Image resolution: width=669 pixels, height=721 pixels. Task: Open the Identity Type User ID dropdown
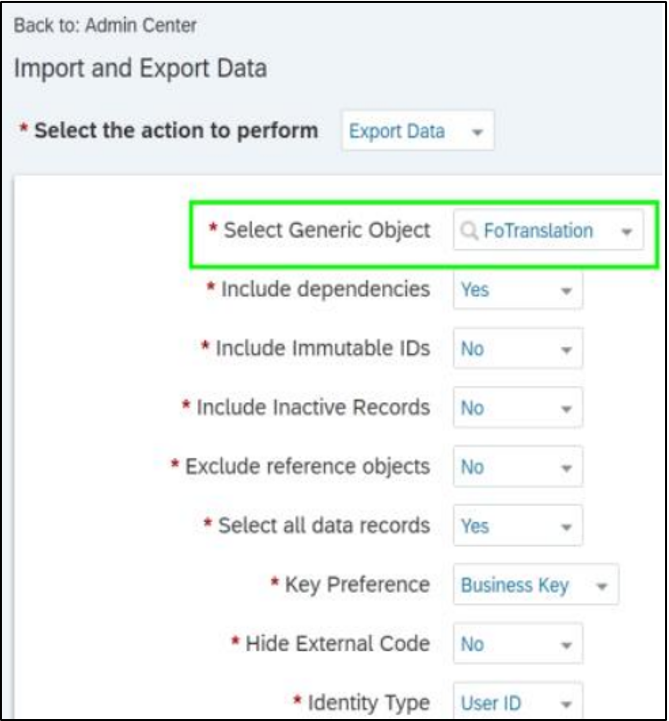518,702
